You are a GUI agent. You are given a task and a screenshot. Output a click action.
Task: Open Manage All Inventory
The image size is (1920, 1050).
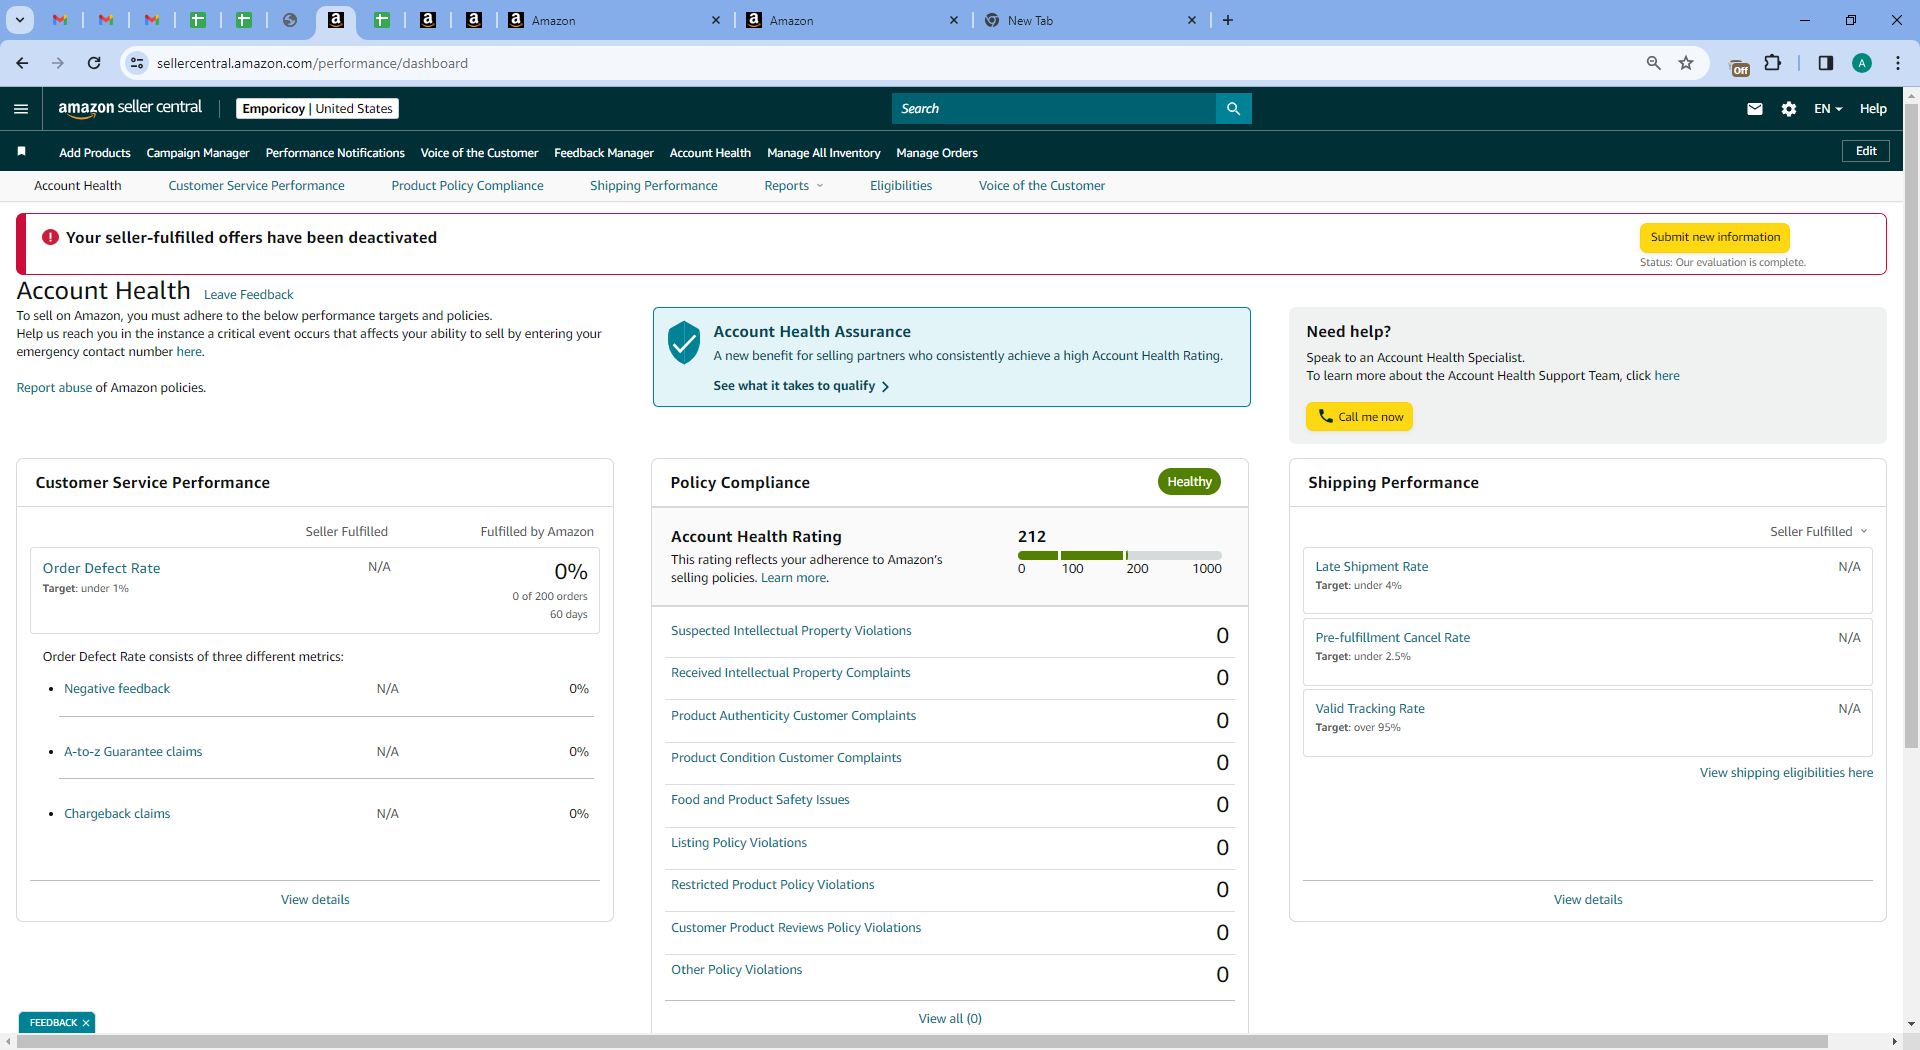click(x=824, y=153)
